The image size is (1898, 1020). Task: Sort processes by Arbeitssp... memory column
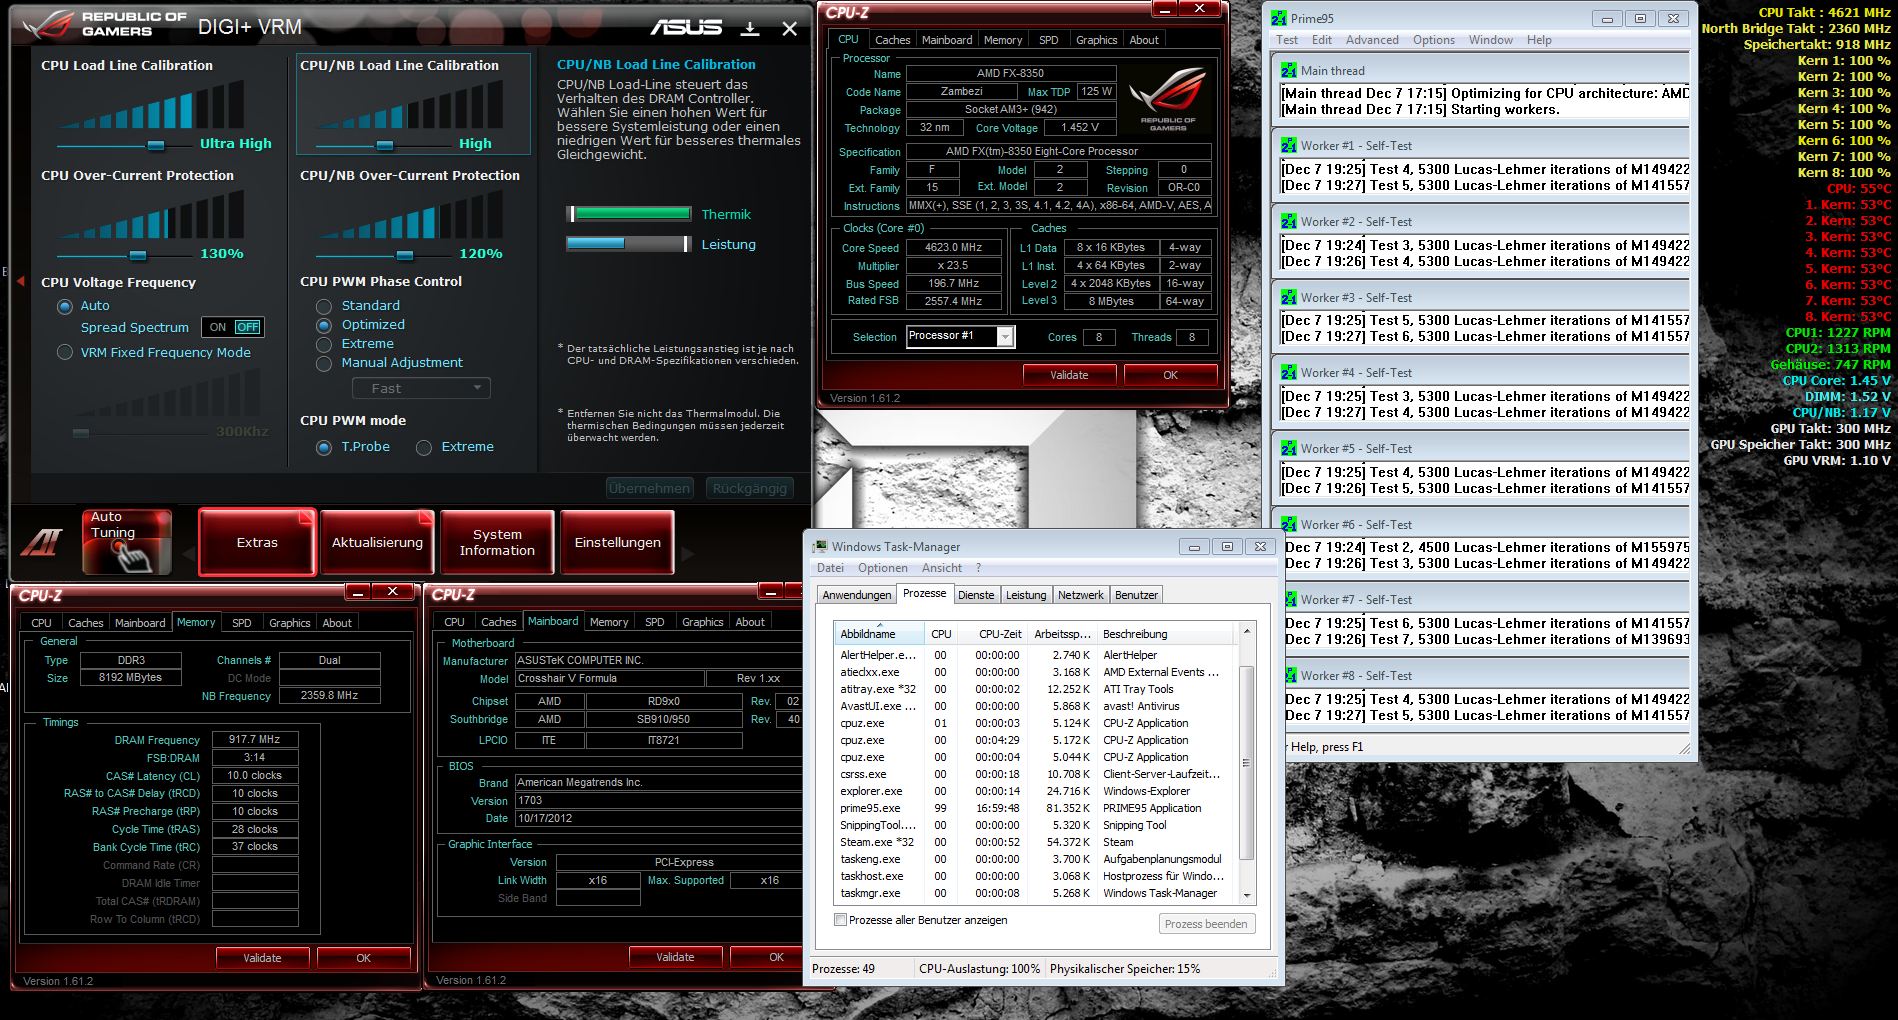pyautogui.click(x=1063, y=634)
